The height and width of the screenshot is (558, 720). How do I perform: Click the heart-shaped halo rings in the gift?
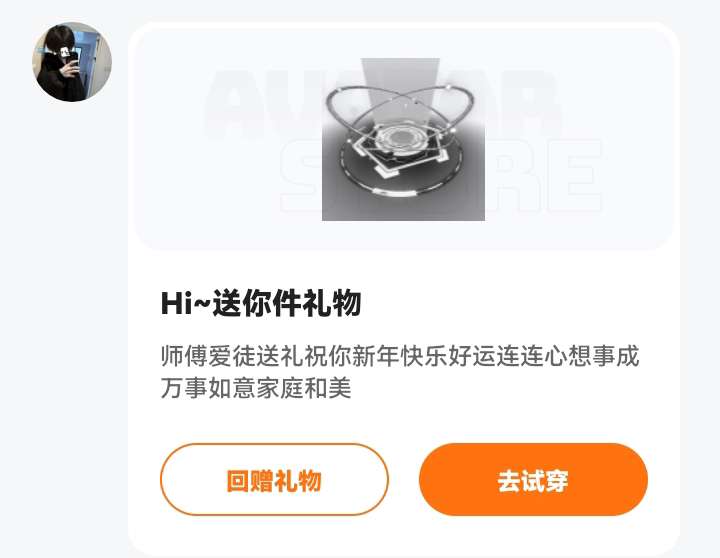399,109
